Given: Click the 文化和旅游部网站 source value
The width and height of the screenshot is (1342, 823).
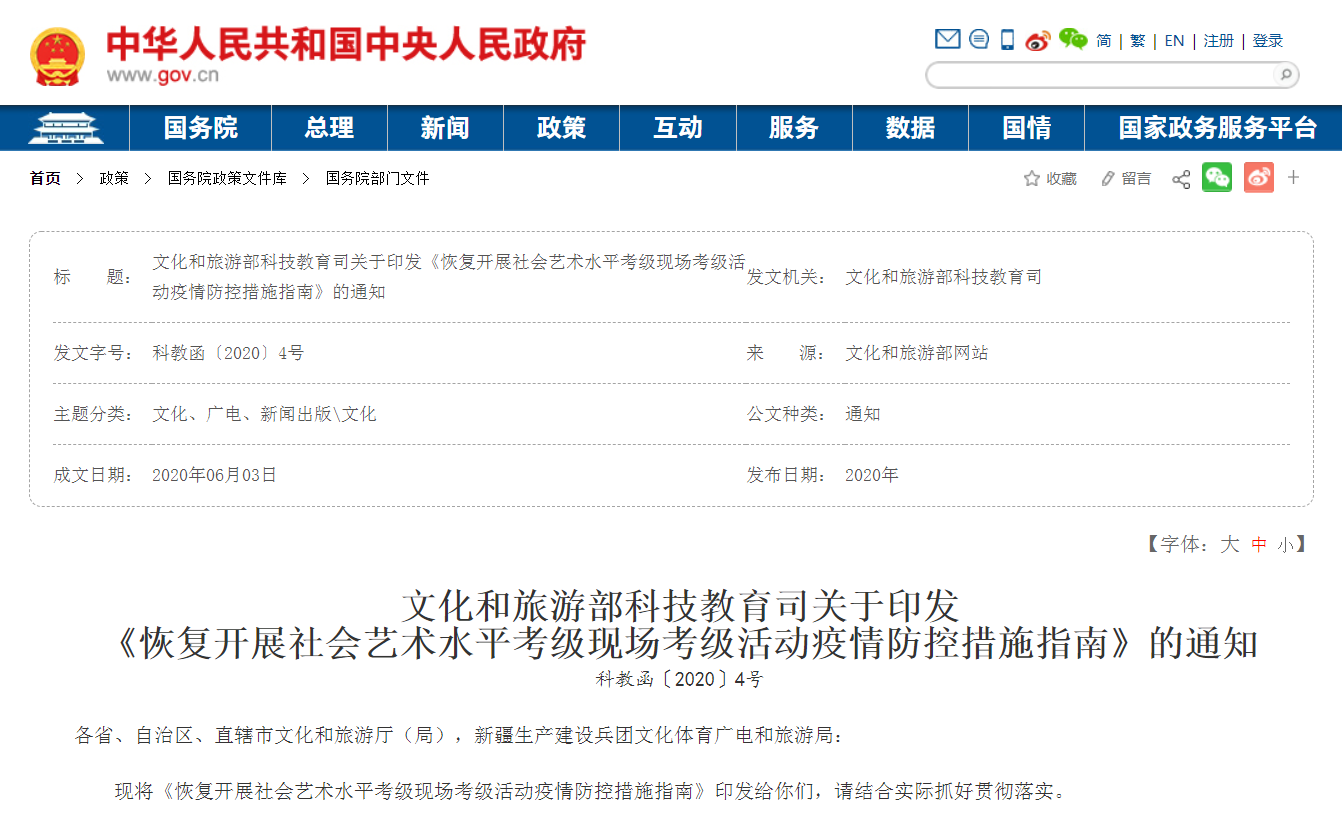Looking at the screenshot, I should pos(916,353).
